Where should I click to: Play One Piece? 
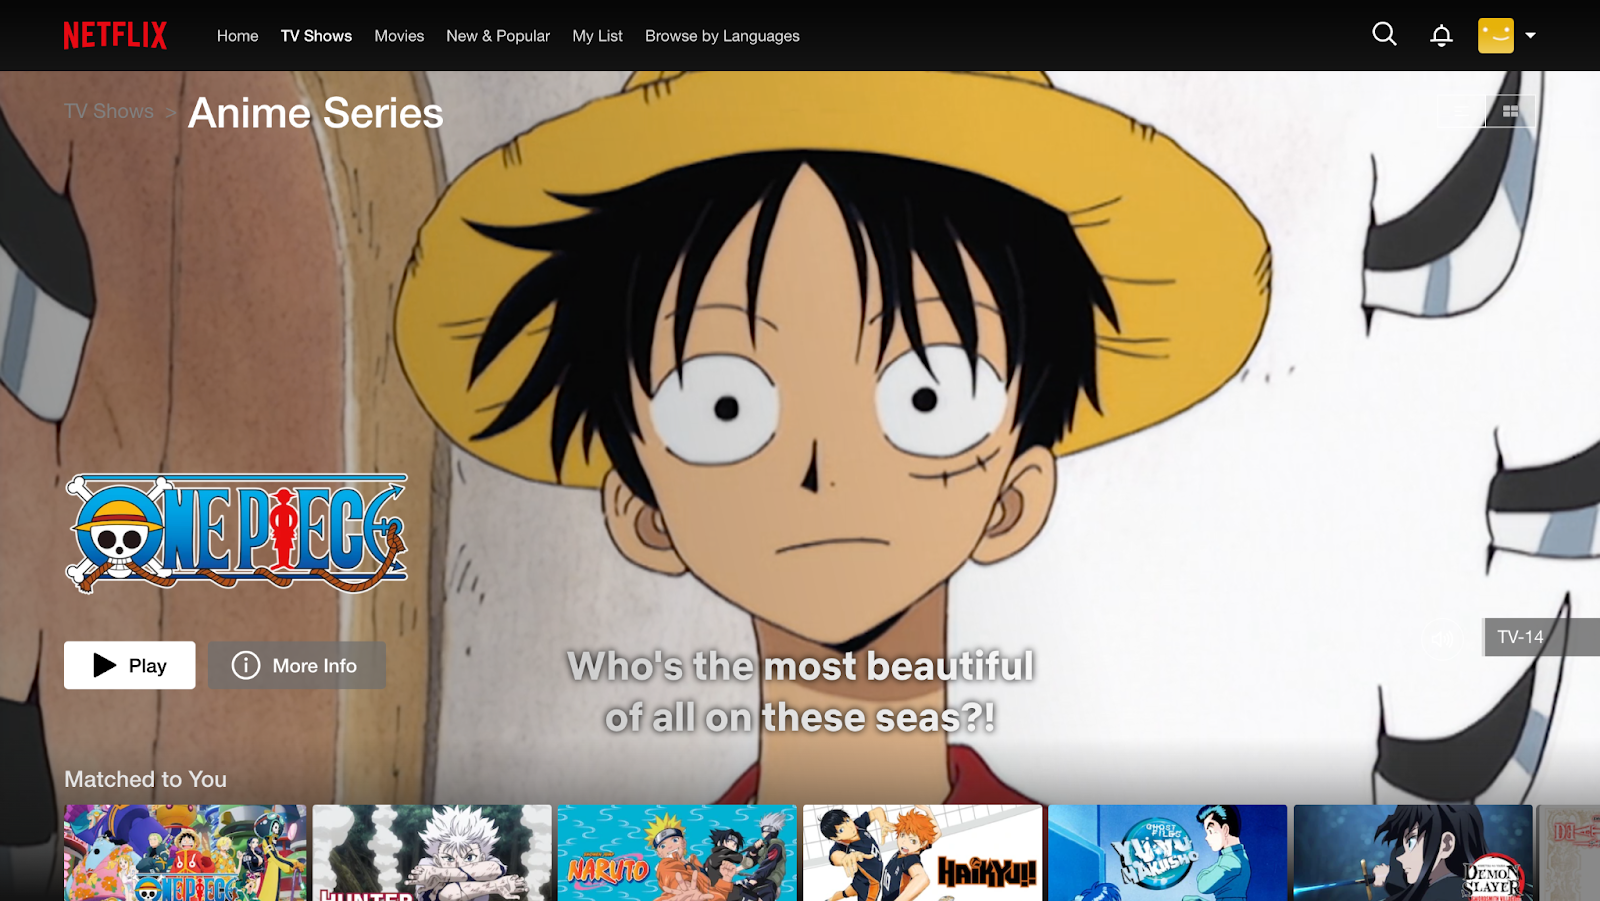click(x=130, y=665)
